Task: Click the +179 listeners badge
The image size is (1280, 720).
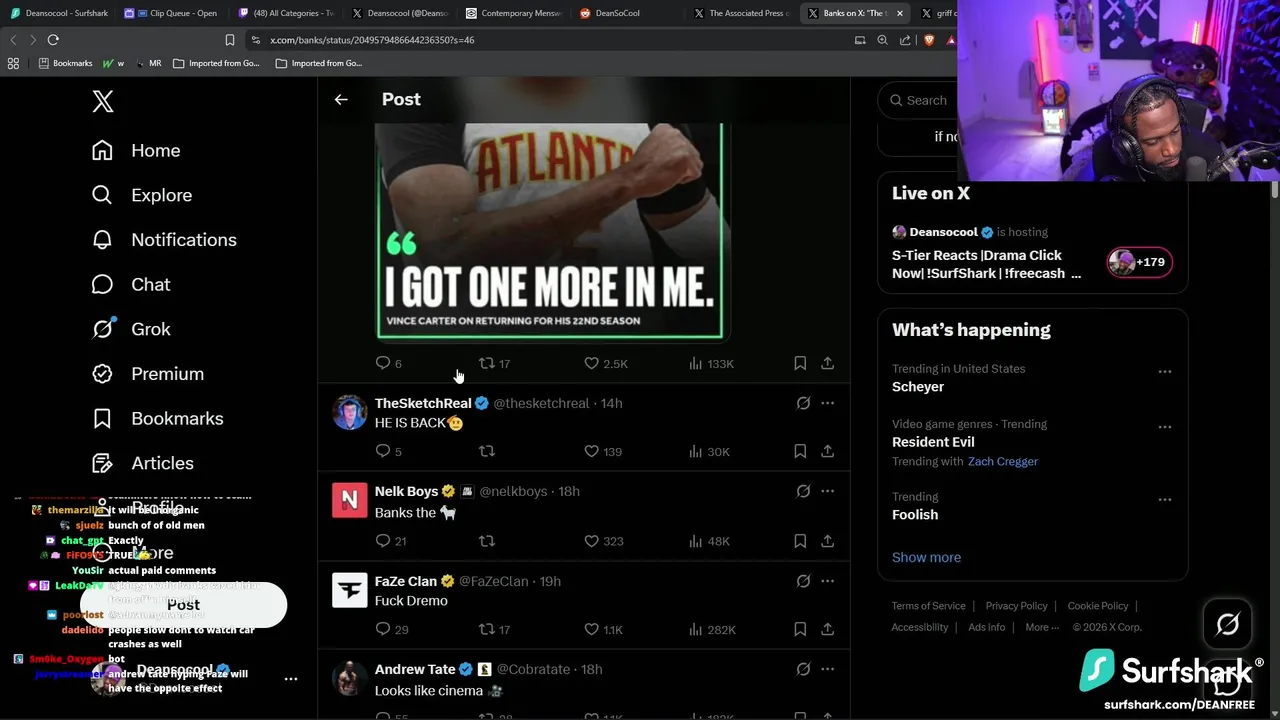Action: pyautogui.click(x=1140, y=262)
